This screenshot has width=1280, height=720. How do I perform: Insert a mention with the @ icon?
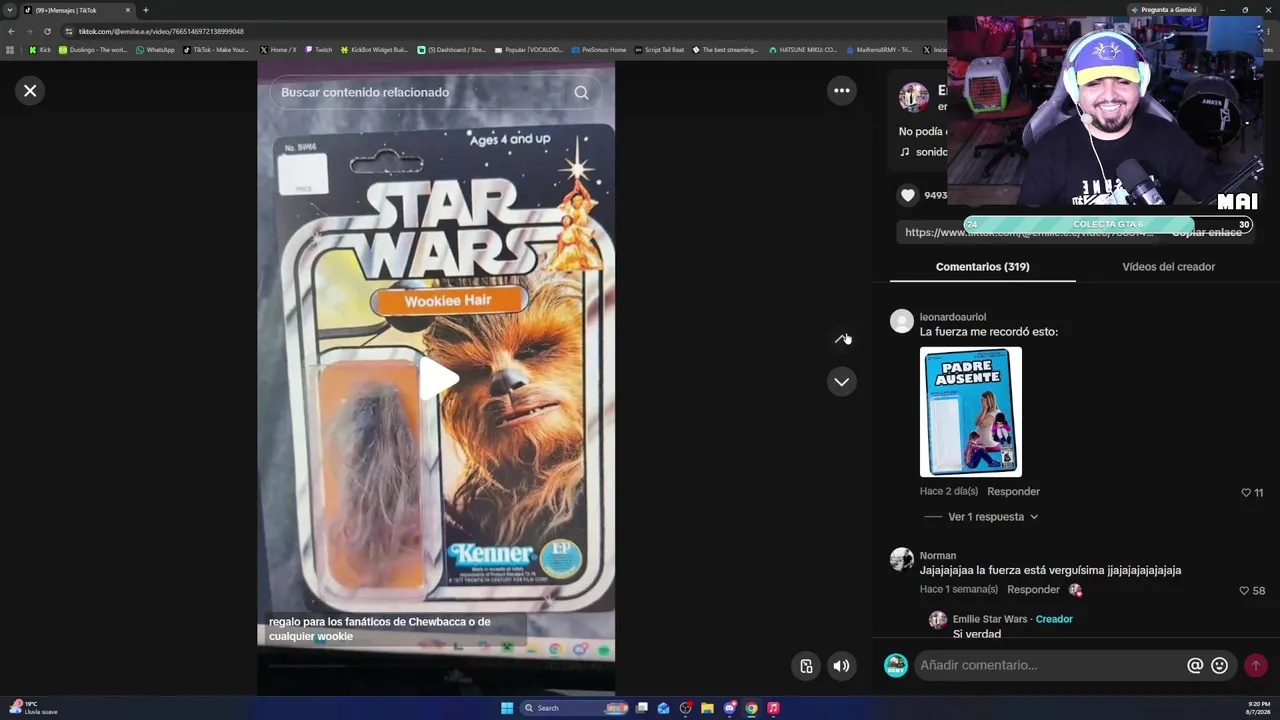point(1195,666)
